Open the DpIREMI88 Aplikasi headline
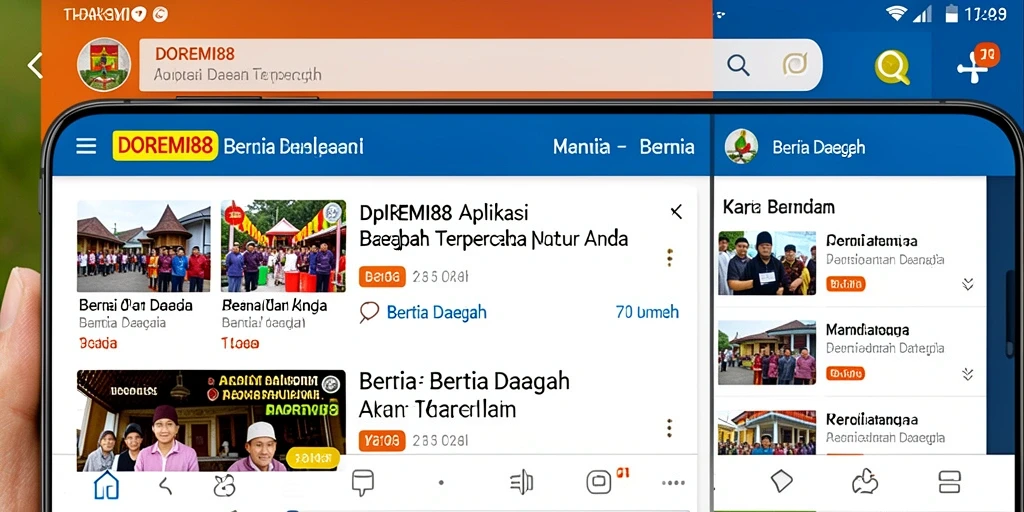This screenshot has height=512, width=1024. (493, 226)
